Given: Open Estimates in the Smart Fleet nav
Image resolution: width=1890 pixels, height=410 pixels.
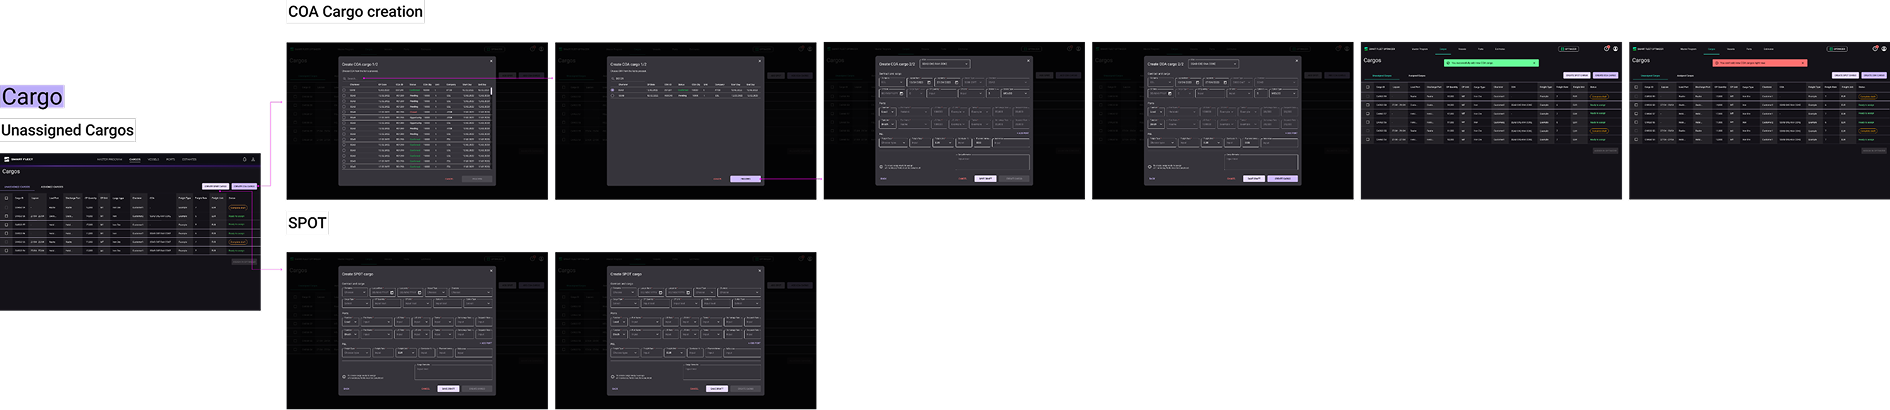Looking at the screenshot, I should click(189, 159).
